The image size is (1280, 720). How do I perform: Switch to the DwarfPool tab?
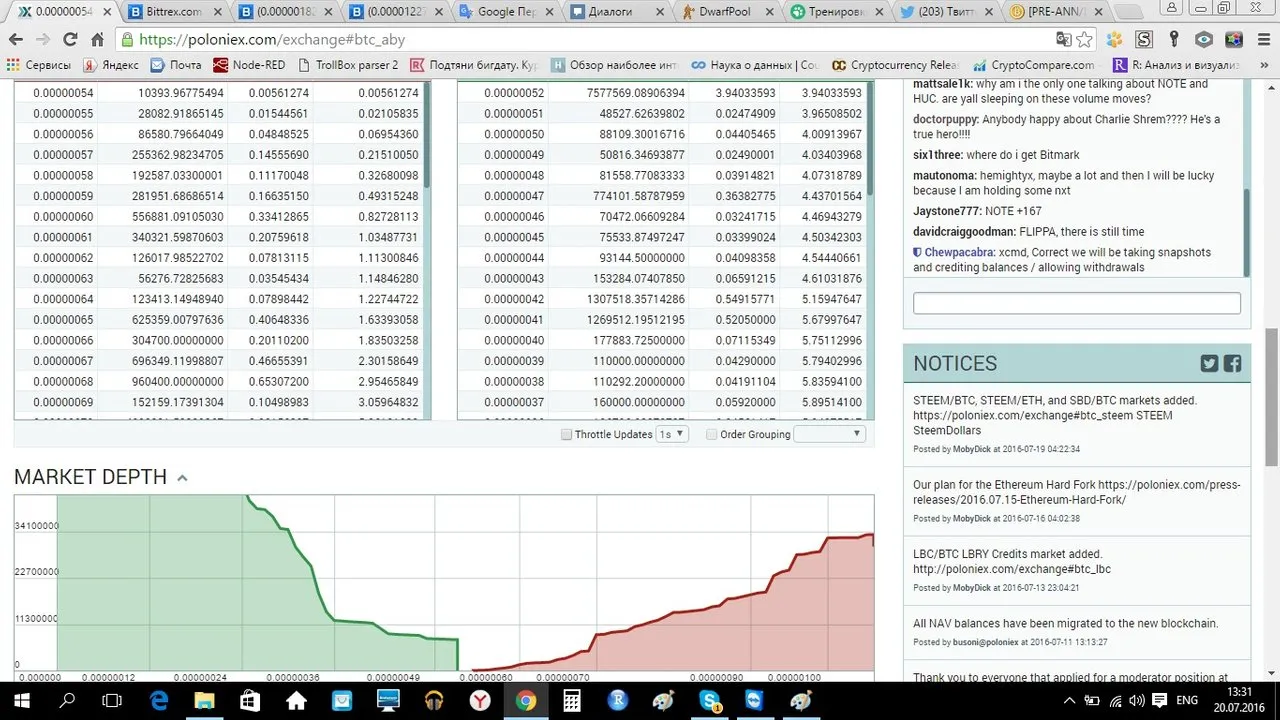tap(726, 12)
